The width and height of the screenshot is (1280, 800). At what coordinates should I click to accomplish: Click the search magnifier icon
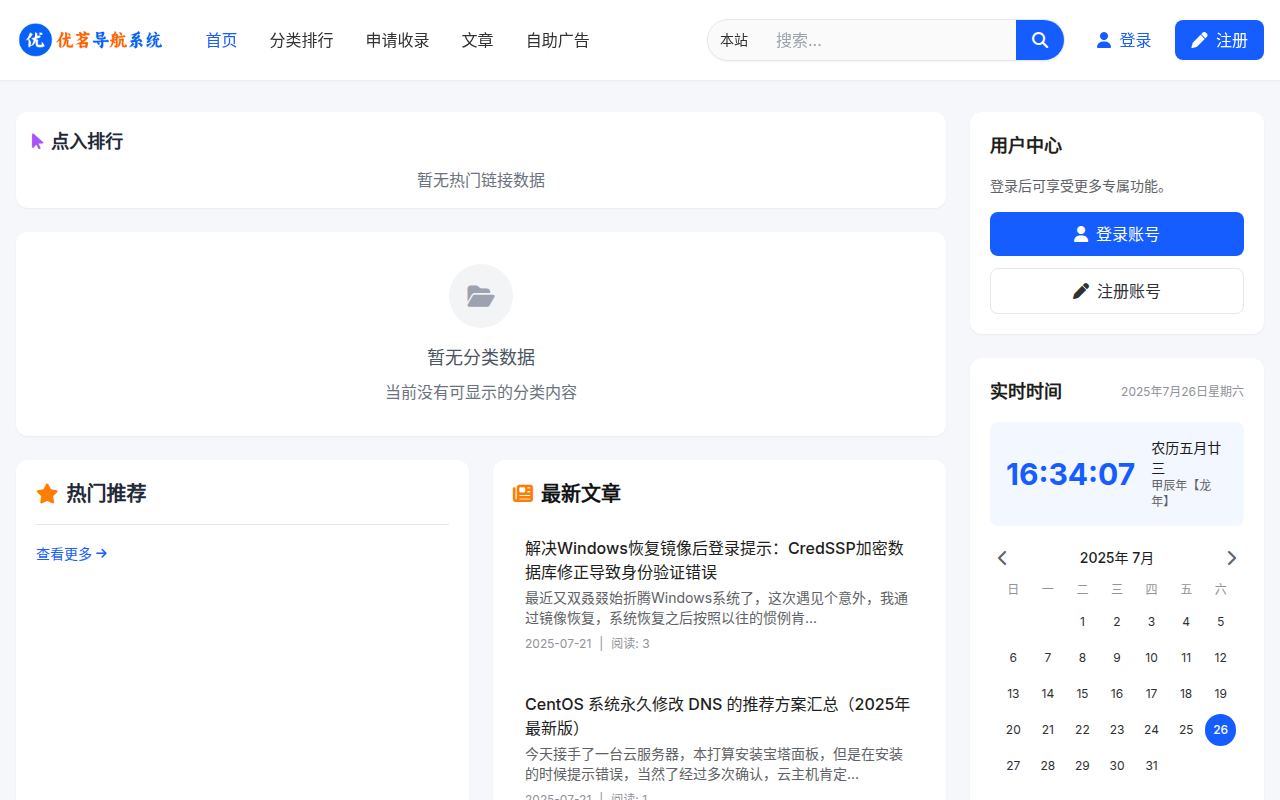coord(1039,40)
